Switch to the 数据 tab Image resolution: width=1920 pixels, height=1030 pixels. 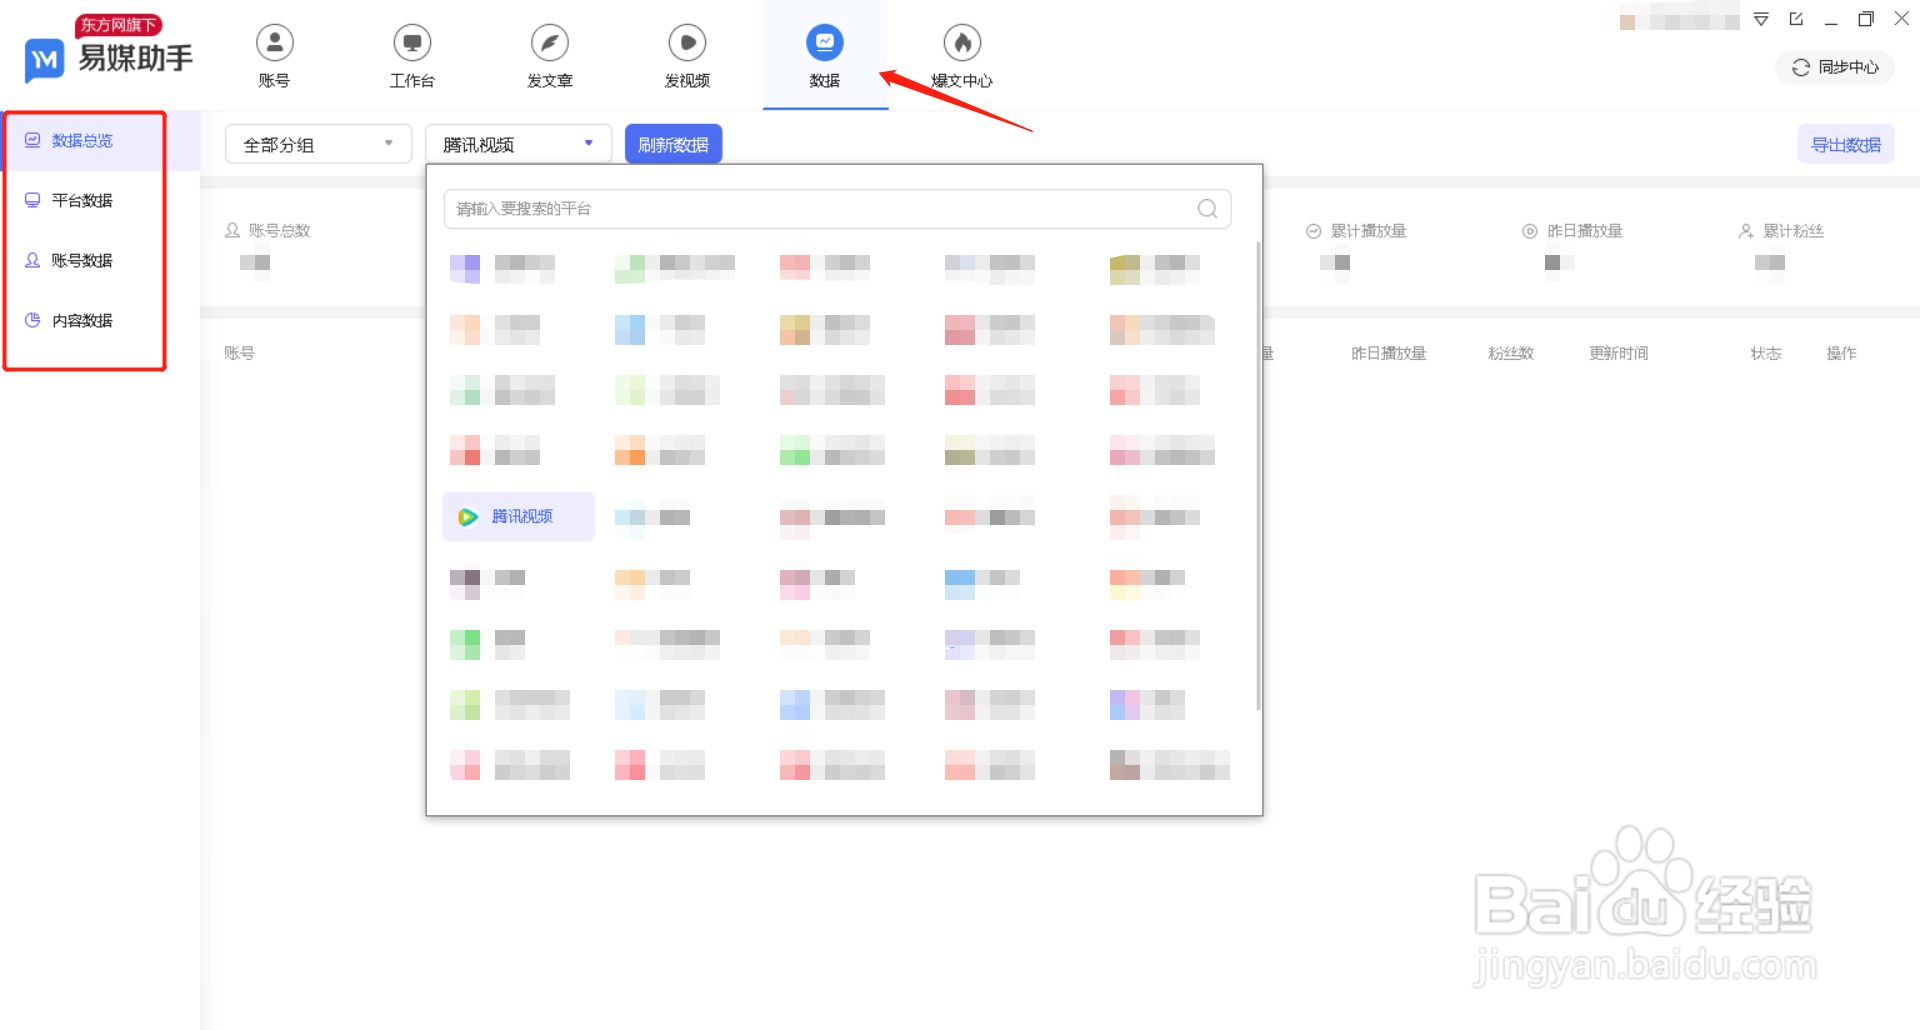(824, 55)
